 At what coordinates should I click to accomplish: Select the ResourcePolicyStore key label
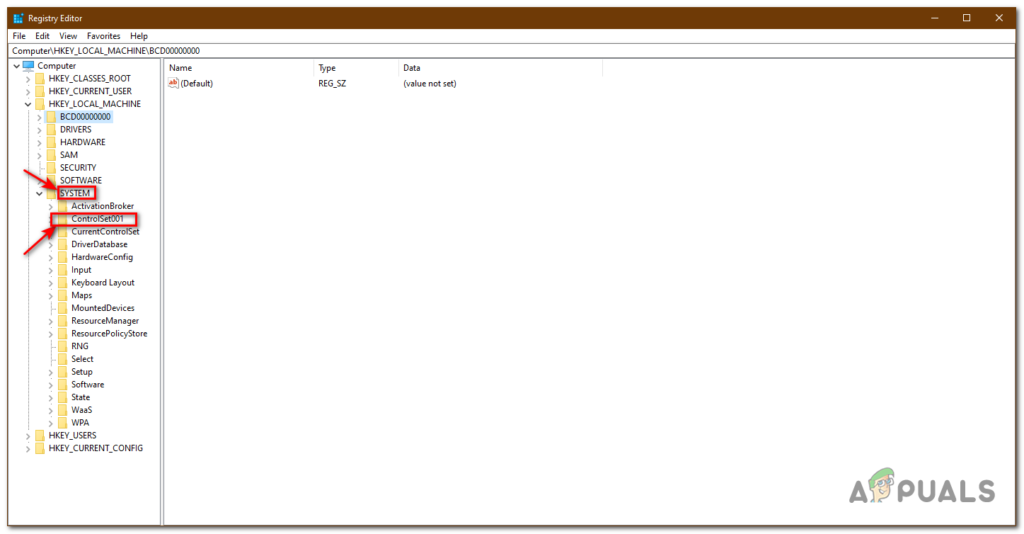click(109, 334)
